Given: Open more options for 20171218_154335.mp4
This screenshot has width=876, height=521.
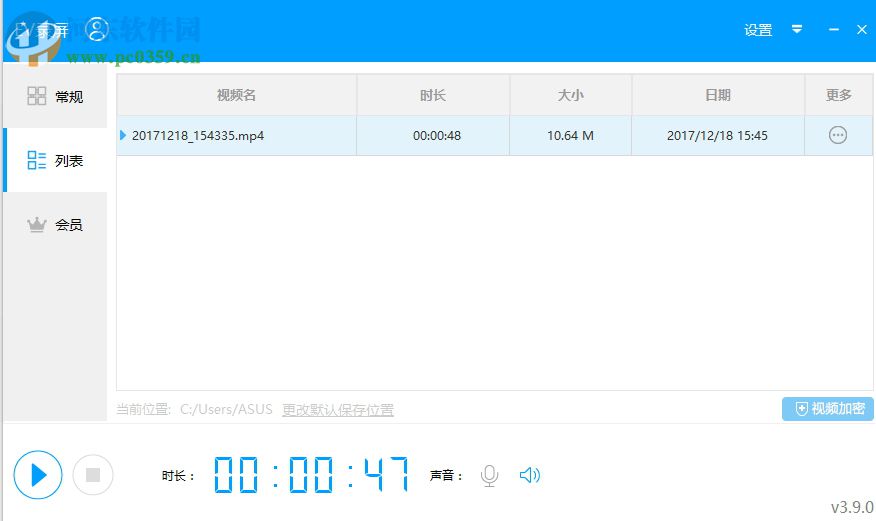Looking at the screenshot, I should coord(837,135).
